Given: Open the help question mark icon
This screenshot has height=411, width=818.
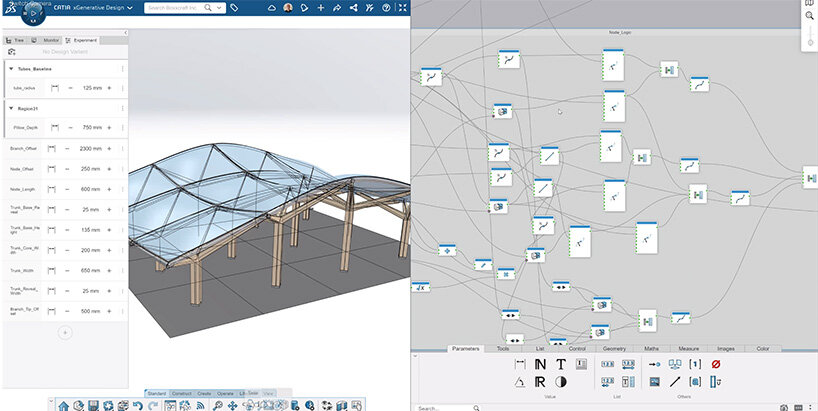Looking at the screenshot, I should pos(385,7).
